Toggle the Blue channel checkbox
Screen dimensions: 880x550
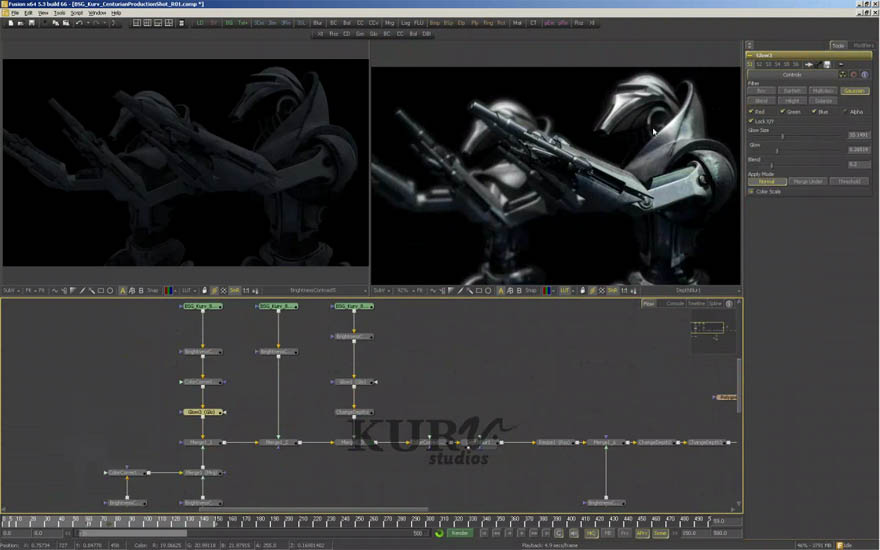[x=814, y=112]
